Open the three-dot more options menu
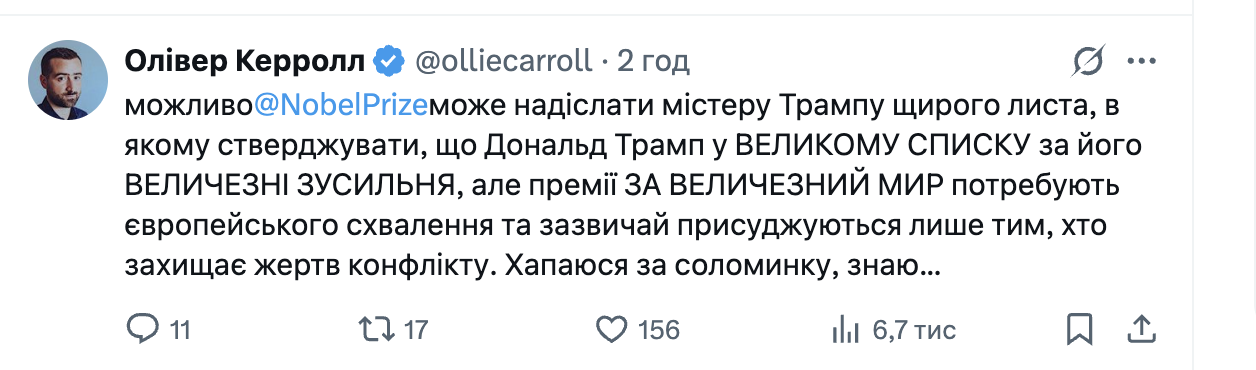 pyautogui.click(x=1141, y=62)
